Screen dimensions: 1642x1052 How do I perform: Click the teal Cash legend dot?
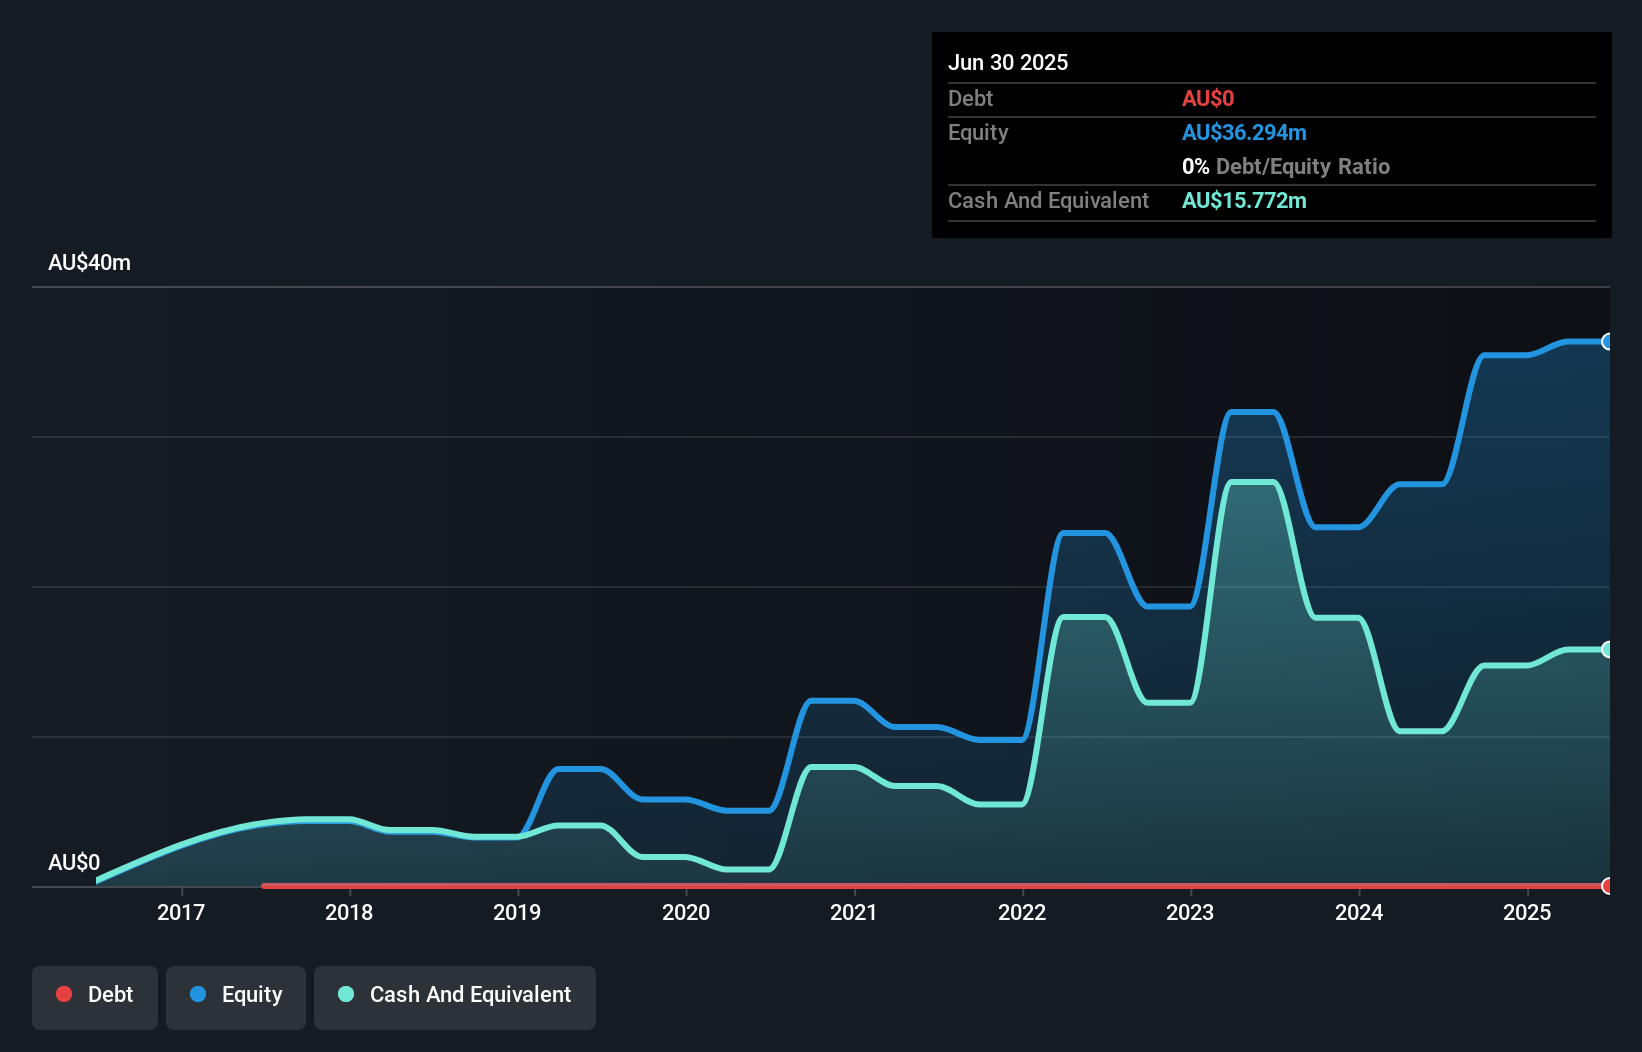click(346, 994)
